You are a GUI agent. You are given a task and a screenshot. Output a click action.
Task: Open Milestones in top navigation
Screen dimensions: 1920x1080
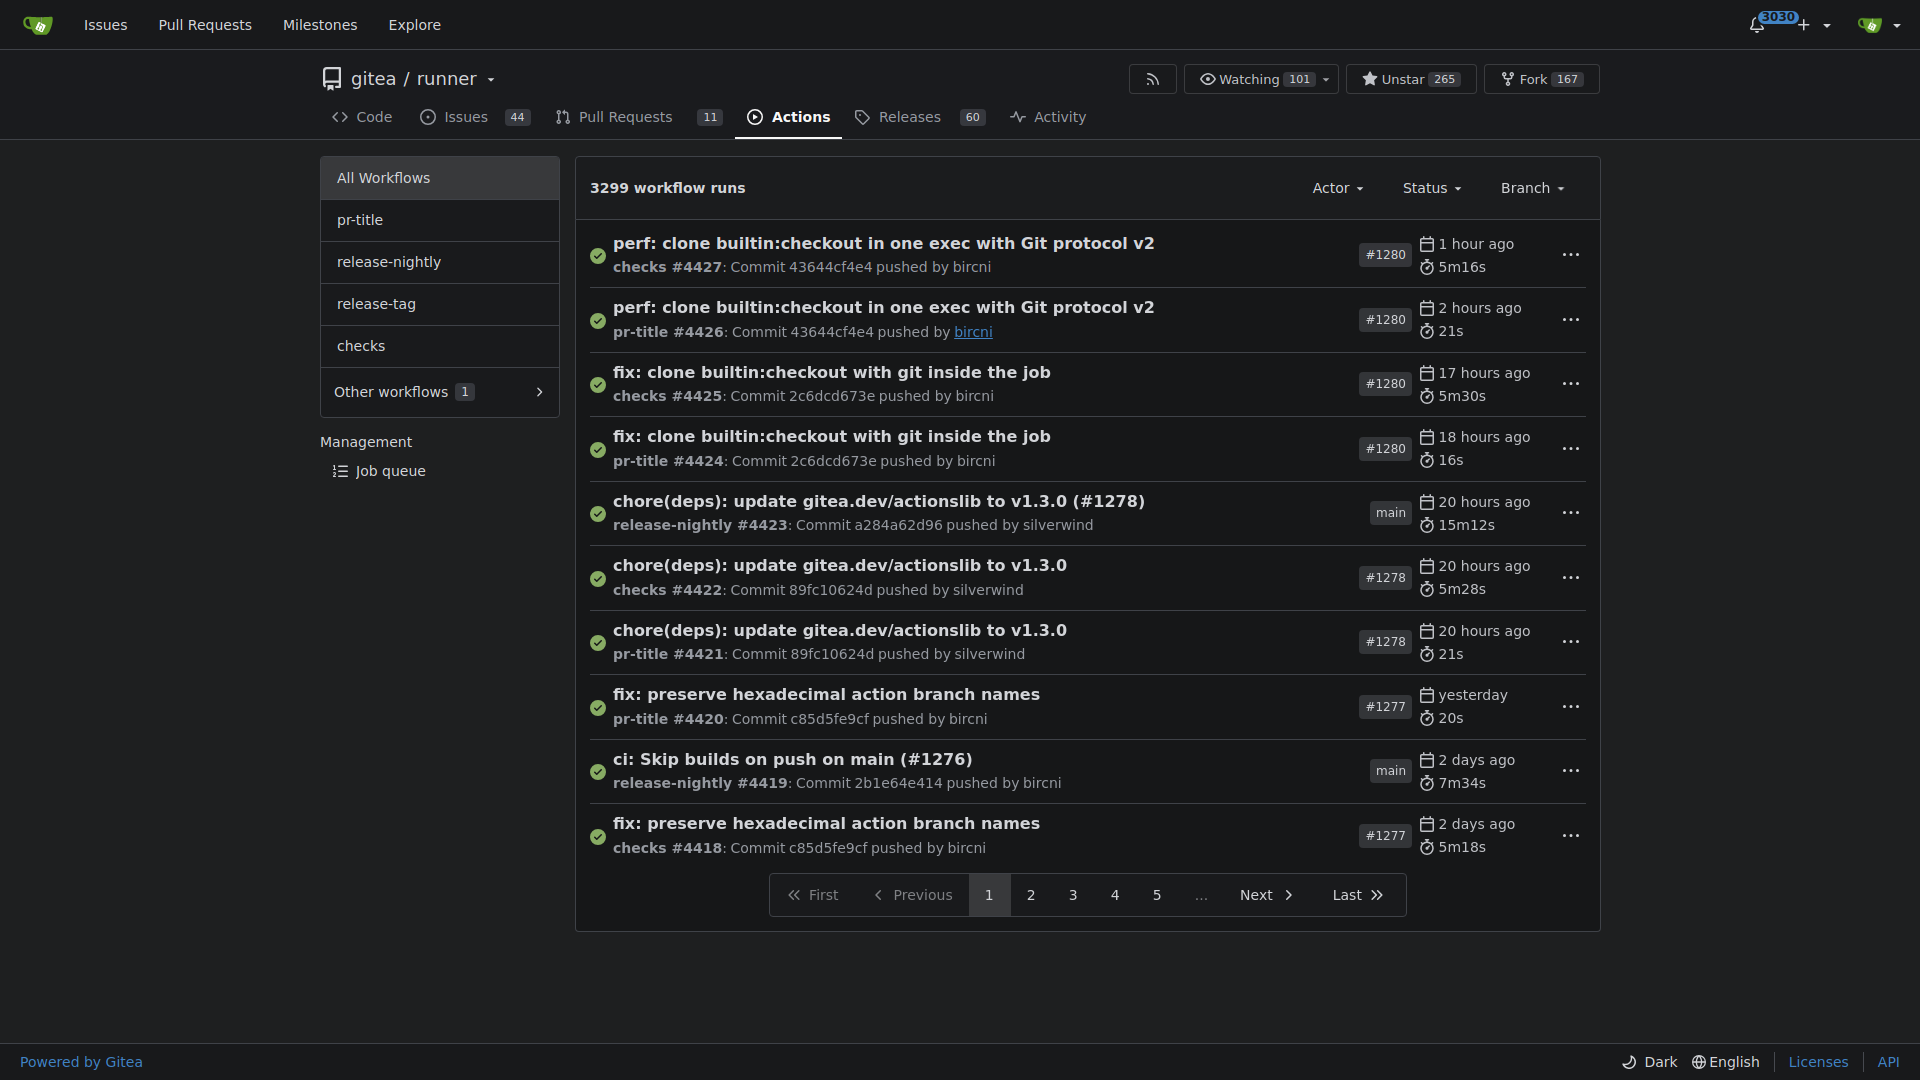tap(320, 25)
